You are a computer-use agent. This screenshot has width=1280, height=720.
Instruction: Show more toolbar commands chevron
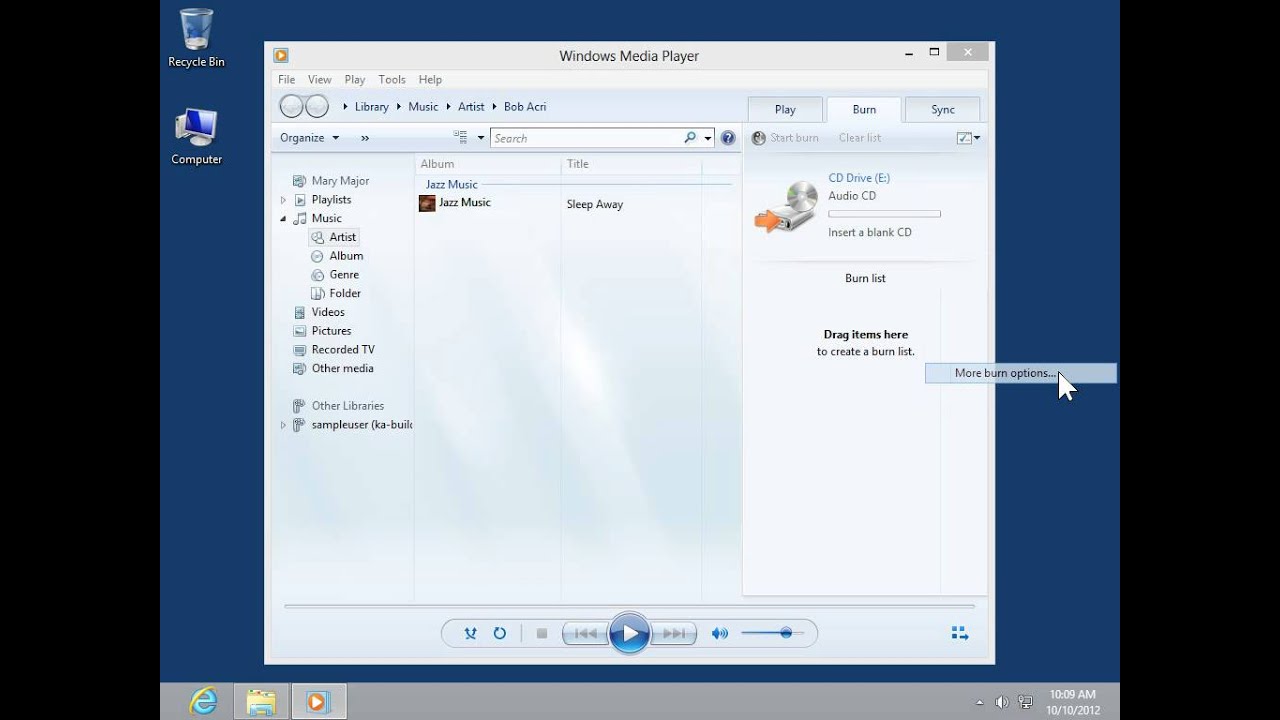365,138
